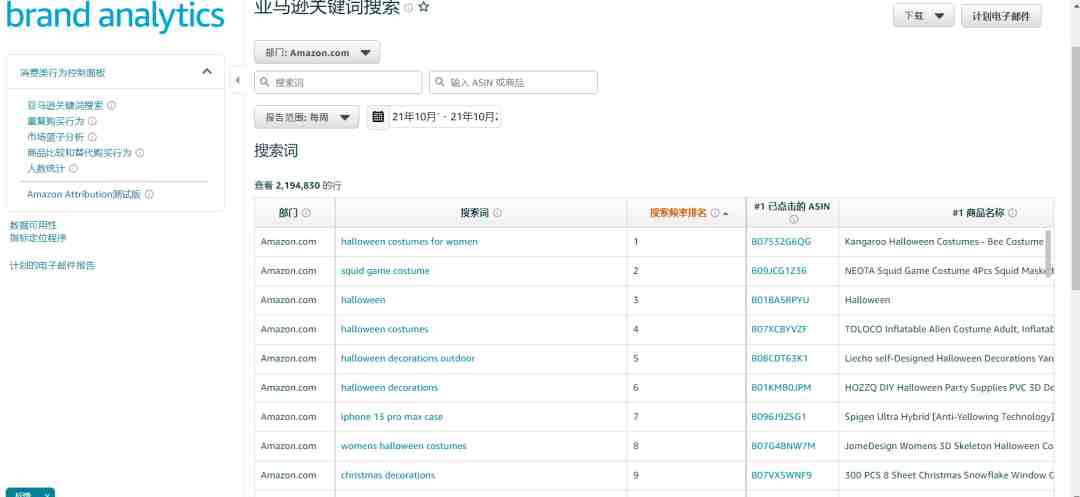Click the 输入 ASIN 或商品 input field
1080x497 pixels.
pos(513,82)
